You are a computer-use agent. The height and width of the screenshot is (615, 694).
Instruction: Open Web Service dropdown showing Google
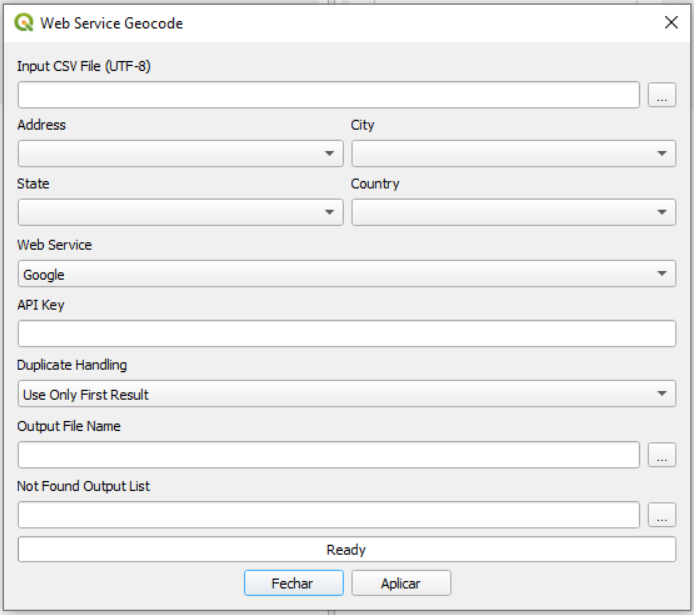tap(346, 274)
